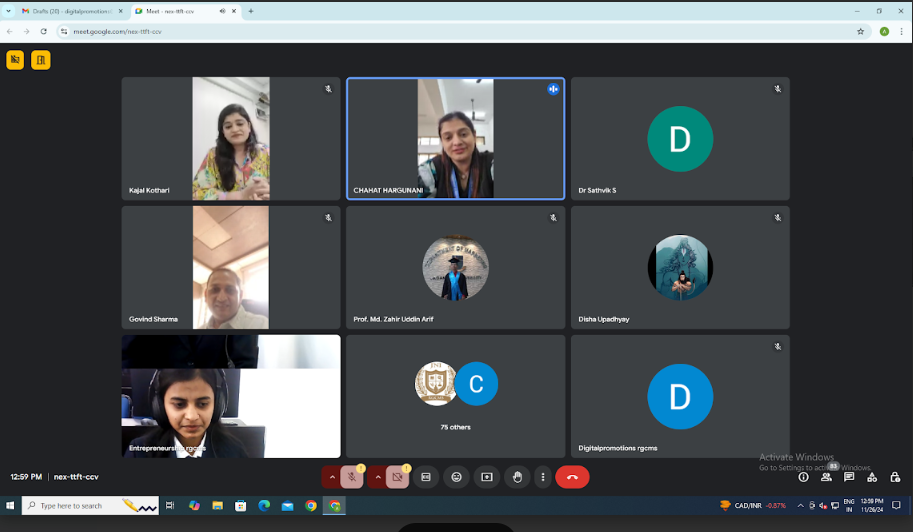This screenshot has width=913, height=532.
Task: Expand video settings arrow beside camera
Action: tap(376, 477)
